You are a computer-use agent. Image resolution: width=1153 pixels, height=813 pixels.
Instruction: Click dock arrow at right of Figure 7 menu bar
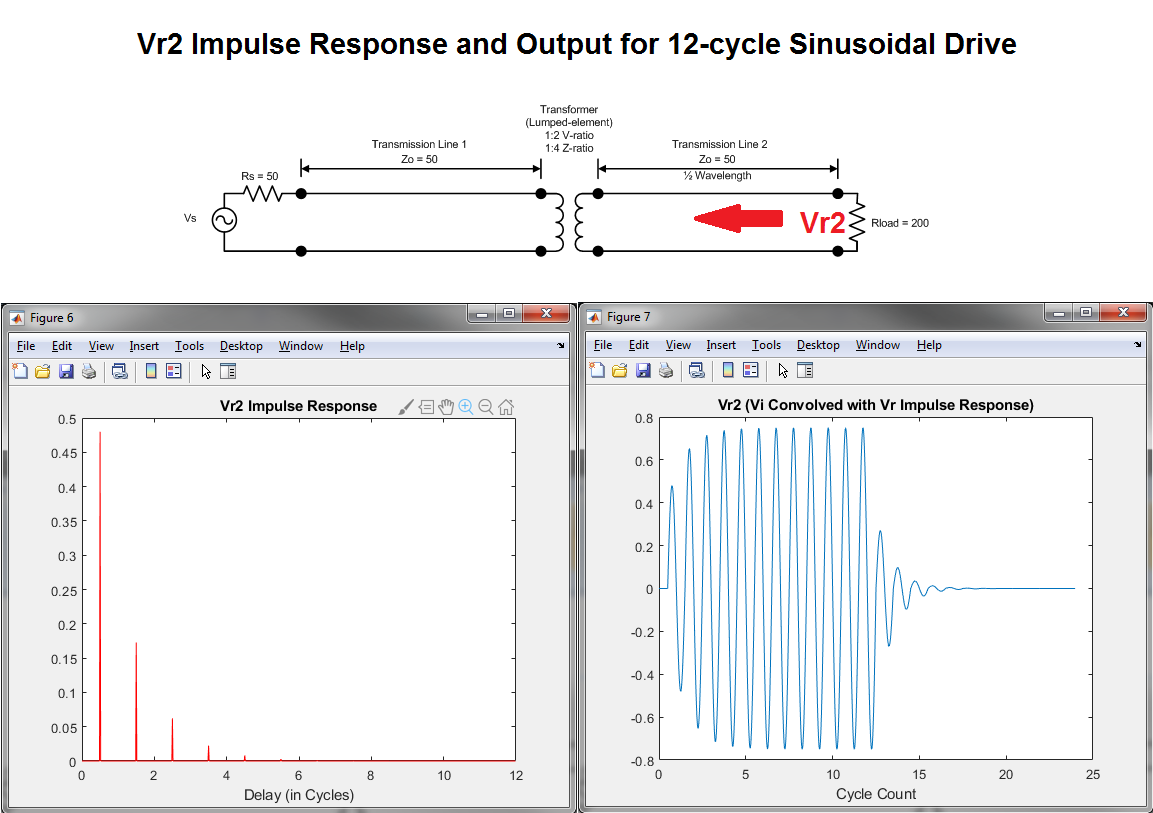coord(1138,345)
